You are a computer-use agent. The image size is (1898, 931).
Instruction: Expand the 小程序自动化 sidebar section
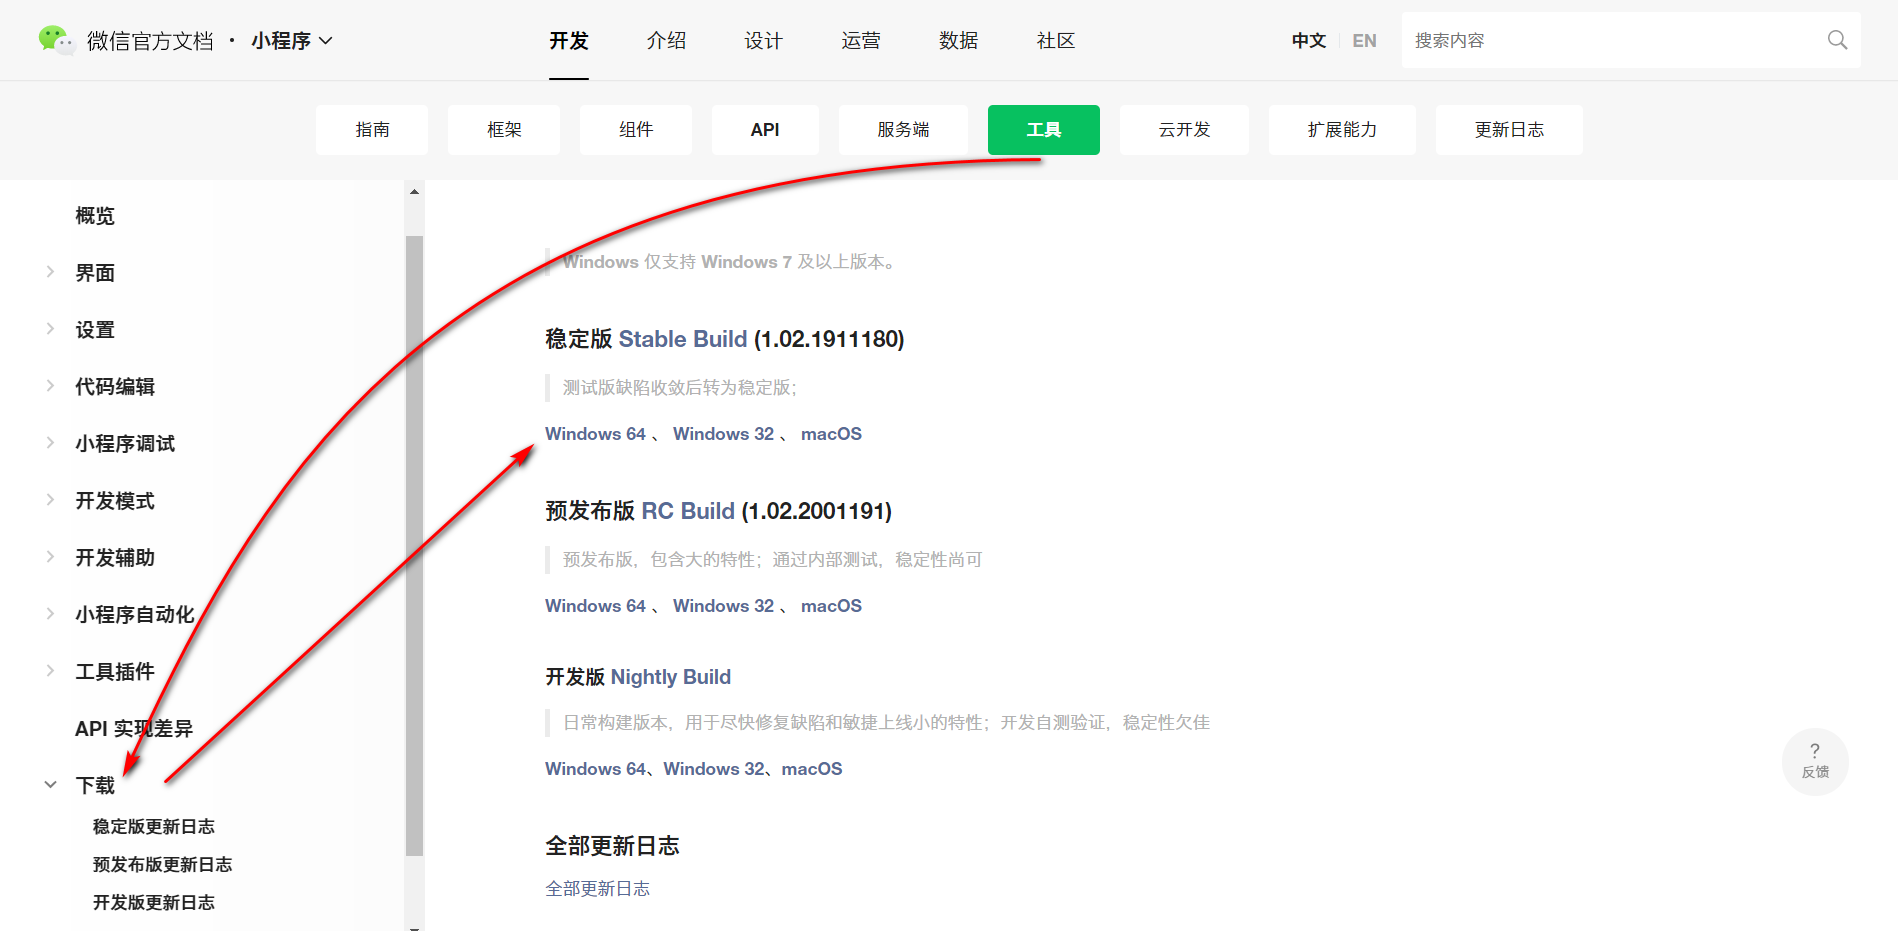tap(50, 614)
